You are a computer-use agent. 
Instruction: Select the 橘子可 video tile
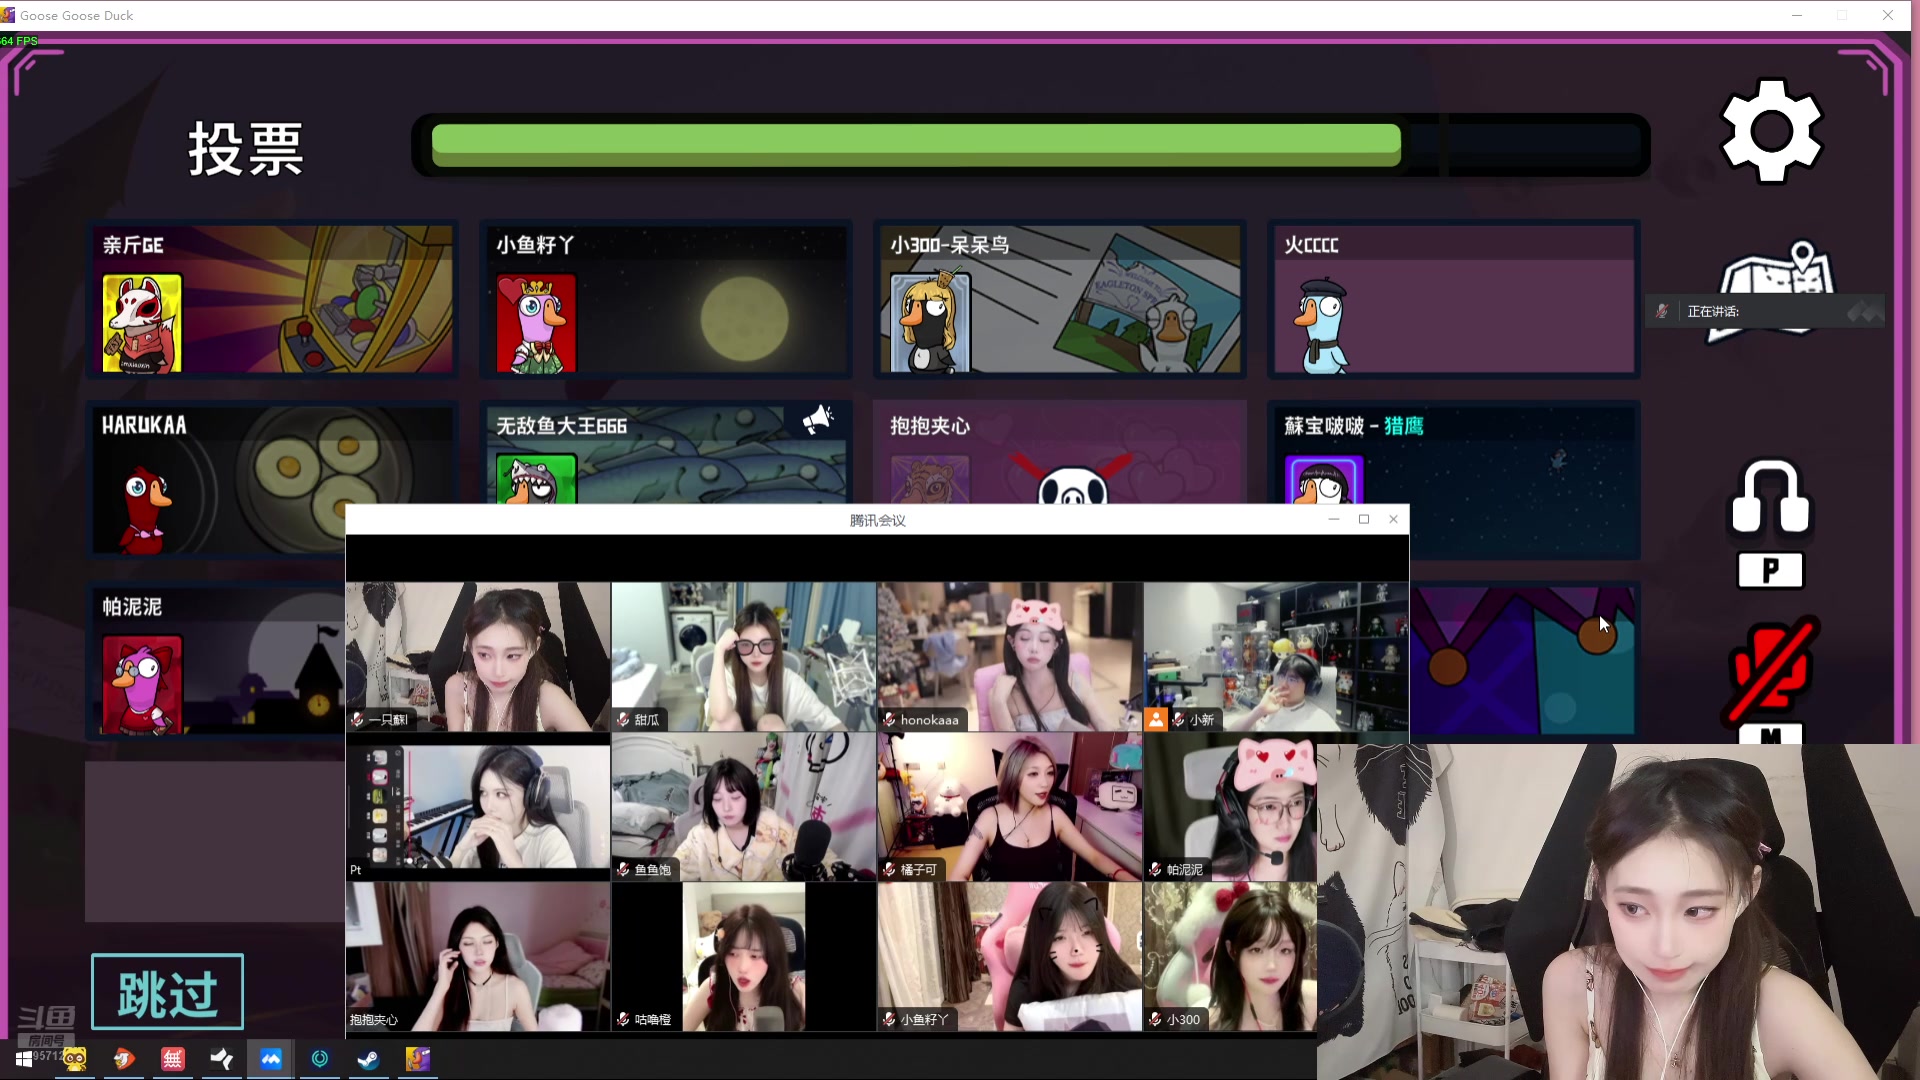pos(1010,807)
